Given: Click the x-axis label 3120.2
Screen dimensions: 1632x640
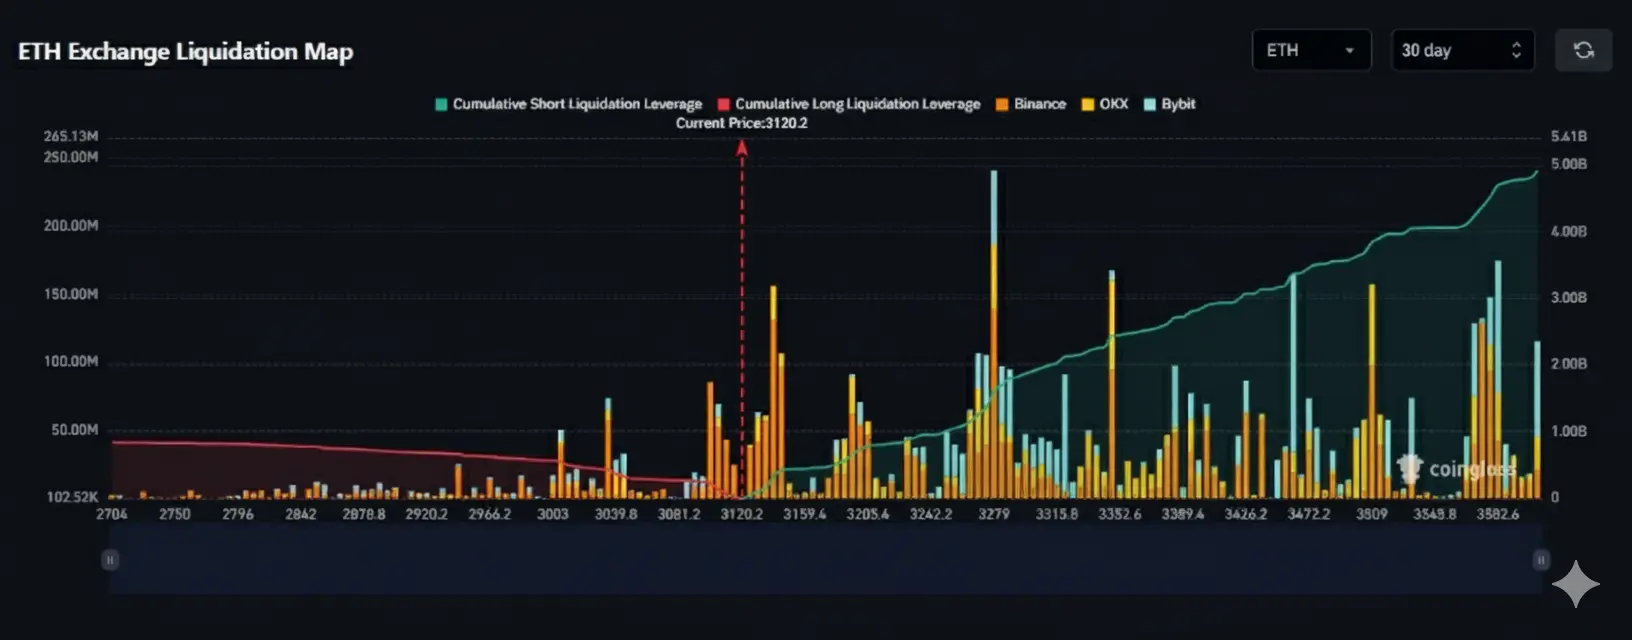Looking at the screenshot, I should (742, 514).
